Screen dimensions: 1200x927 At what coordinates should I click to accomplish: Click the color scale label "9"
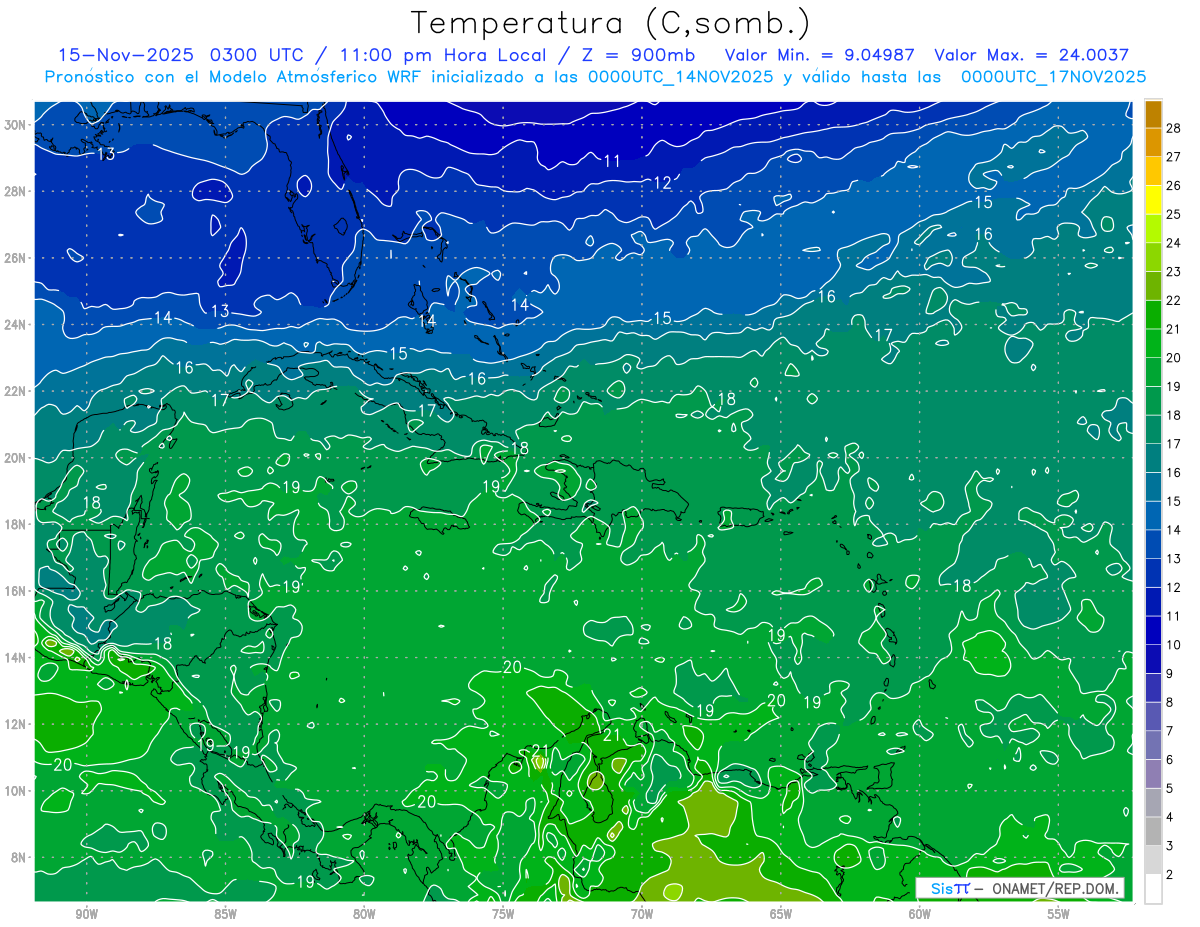click(1169, 674)
